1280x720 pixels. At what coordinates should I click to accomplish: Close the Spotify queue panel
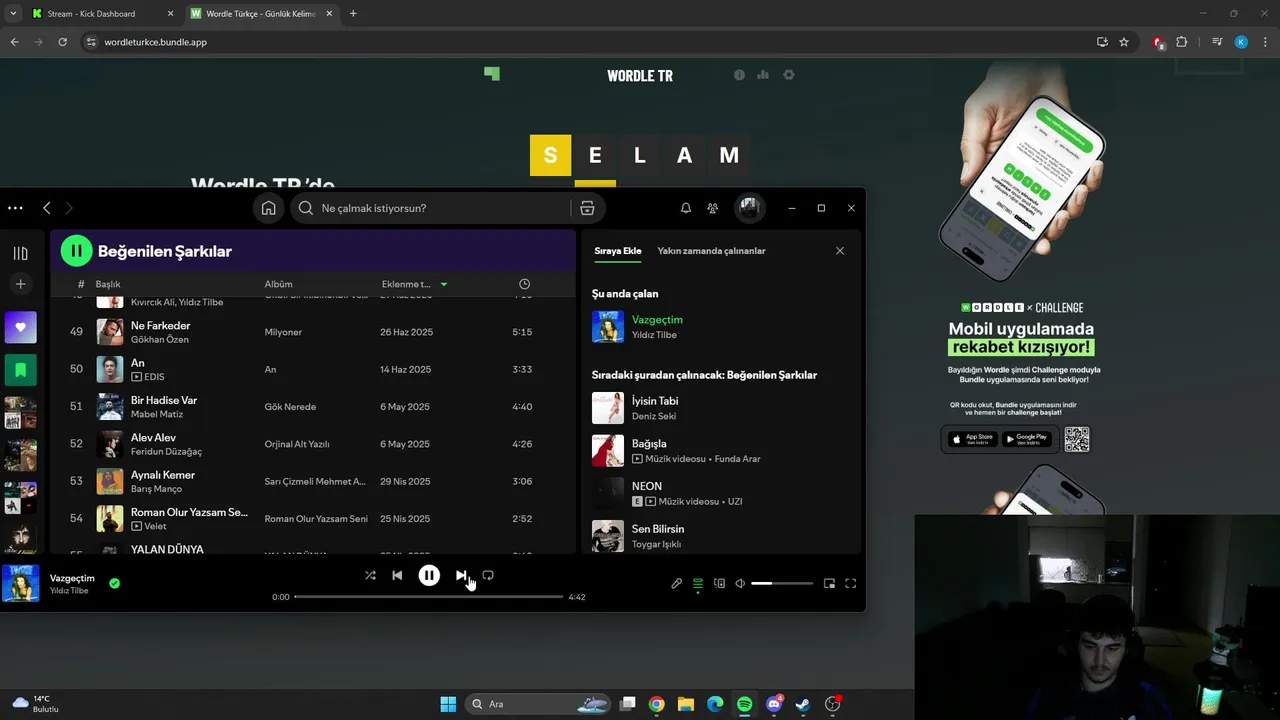[840, 251]
